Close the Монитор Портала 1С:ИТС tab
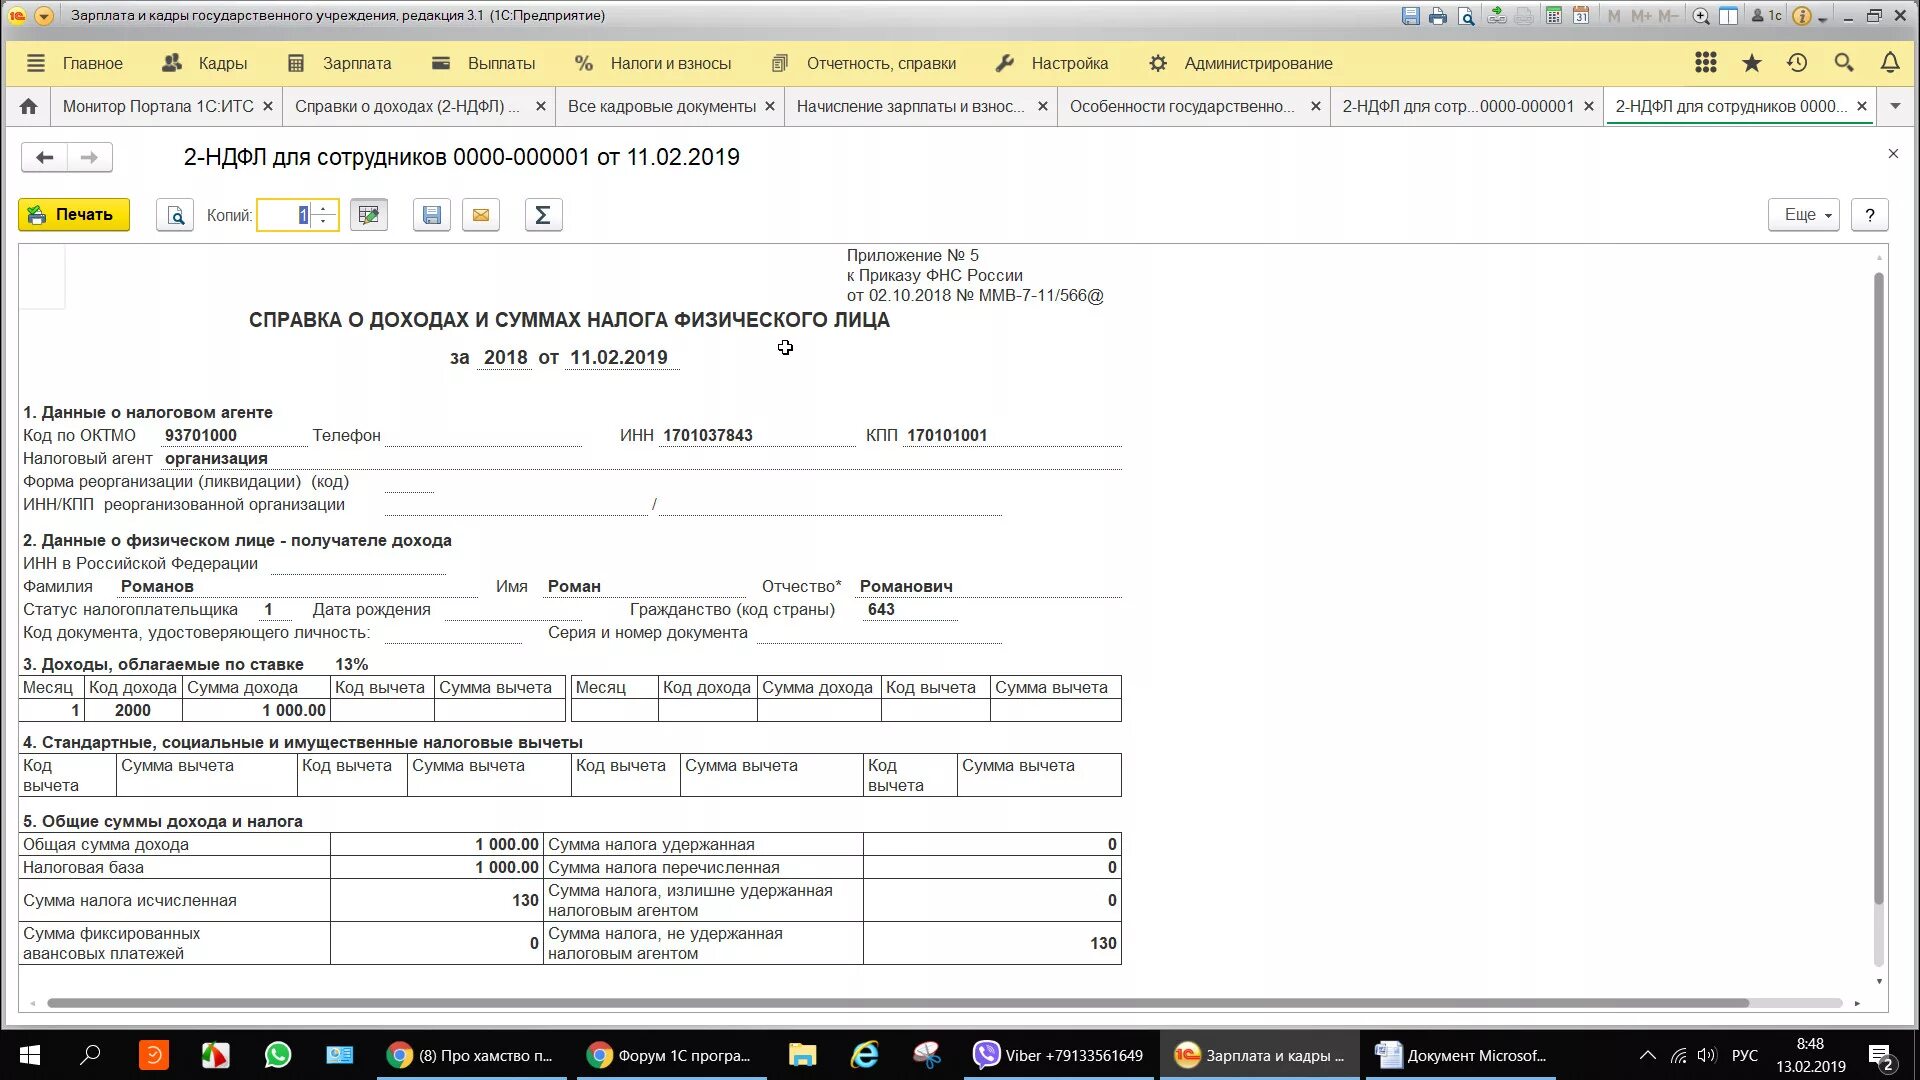 click(267, 106)
